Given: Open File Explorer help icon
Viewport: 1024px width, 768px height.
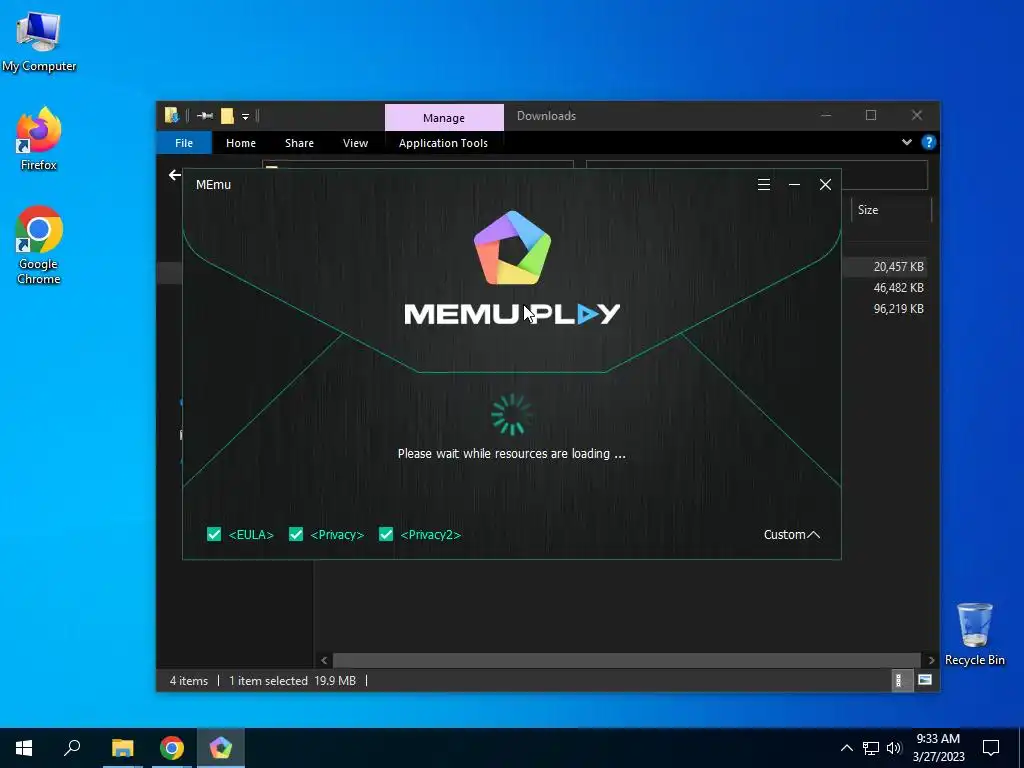Looking at the screenshot, I should (x=928, y=142).
